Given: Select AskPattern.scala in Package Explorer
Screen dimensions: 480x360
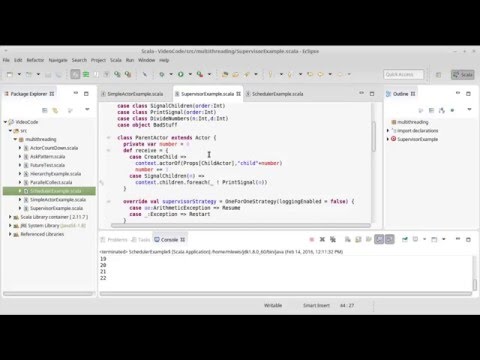Looking at the screenshot, I should click(48, 156).
